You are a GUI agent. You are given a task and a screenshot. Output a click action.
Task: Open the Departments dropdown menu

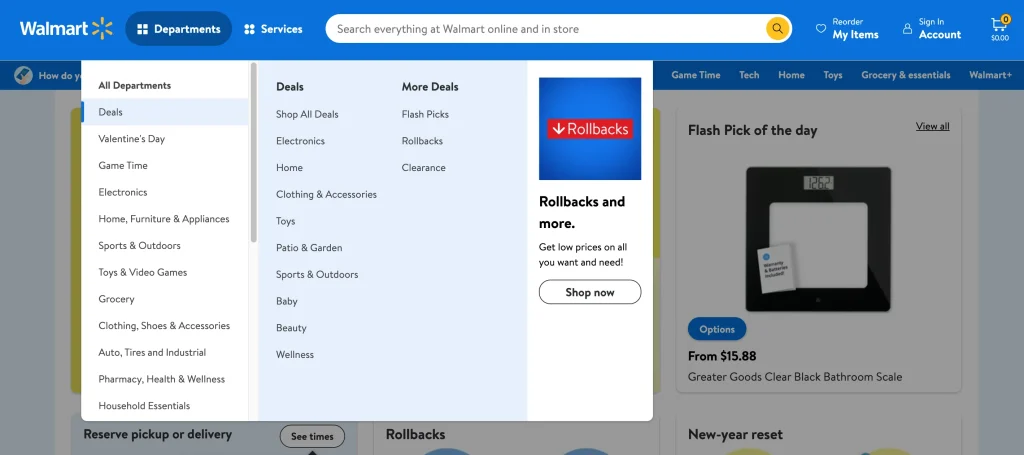[179, 29]
